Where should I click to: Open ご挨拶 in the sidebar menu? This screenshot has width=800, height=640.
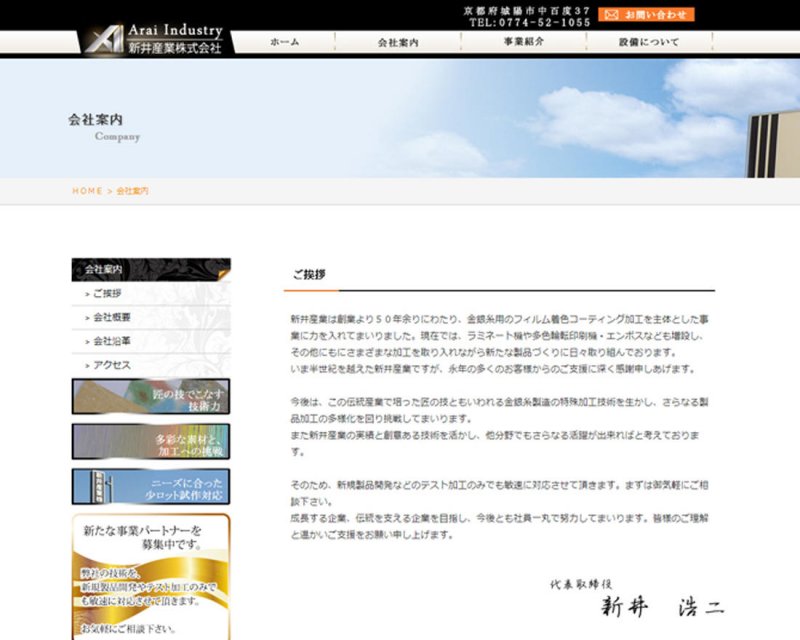(x=107, y=294)
